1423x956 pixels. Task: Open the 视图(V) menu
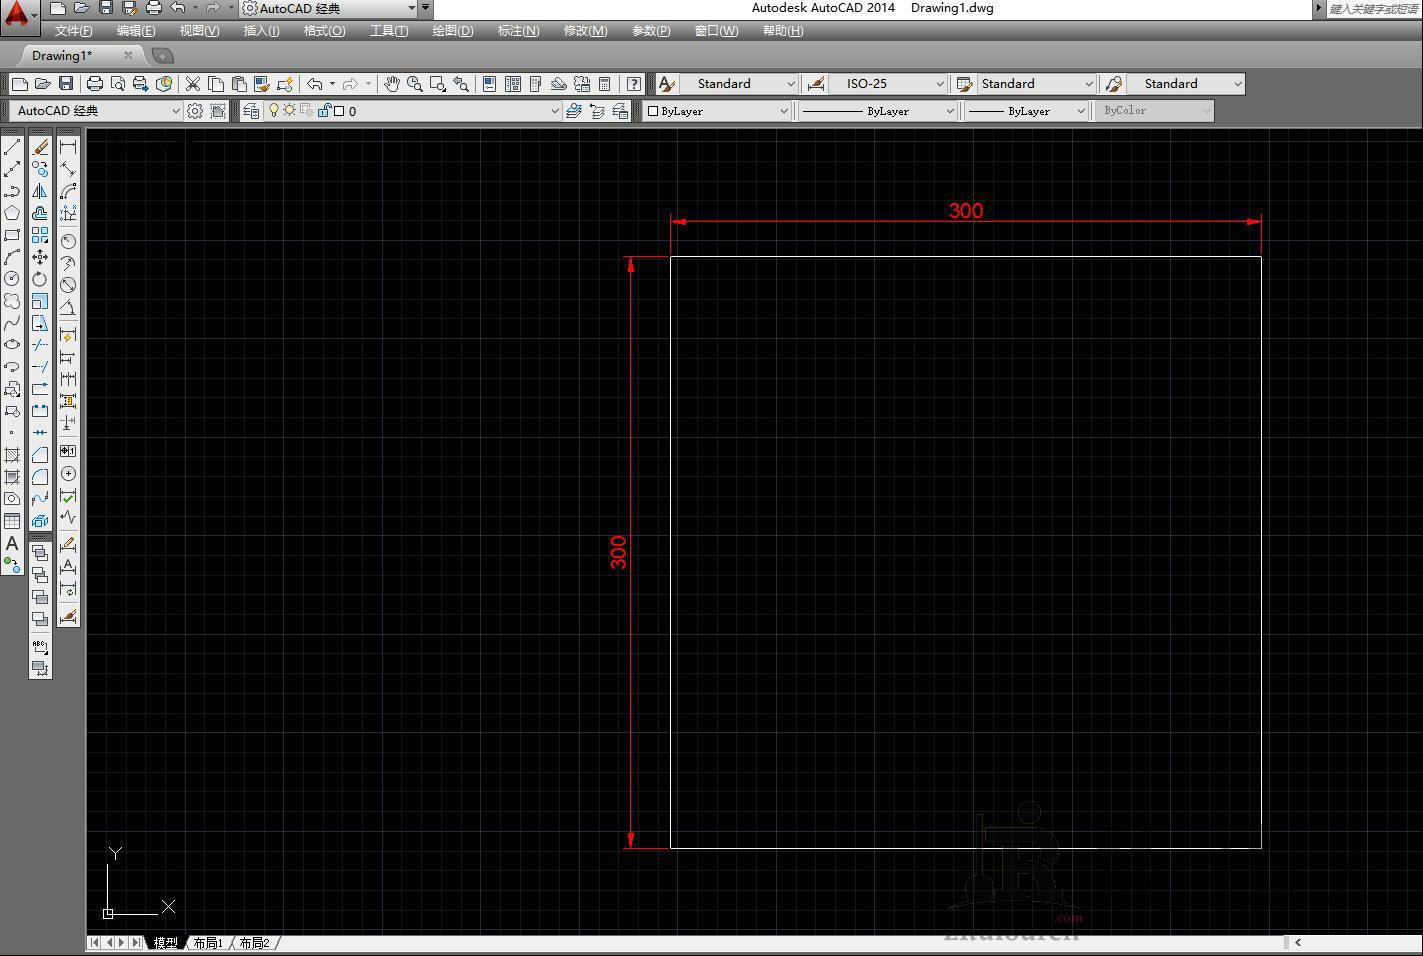pos(199,31)
